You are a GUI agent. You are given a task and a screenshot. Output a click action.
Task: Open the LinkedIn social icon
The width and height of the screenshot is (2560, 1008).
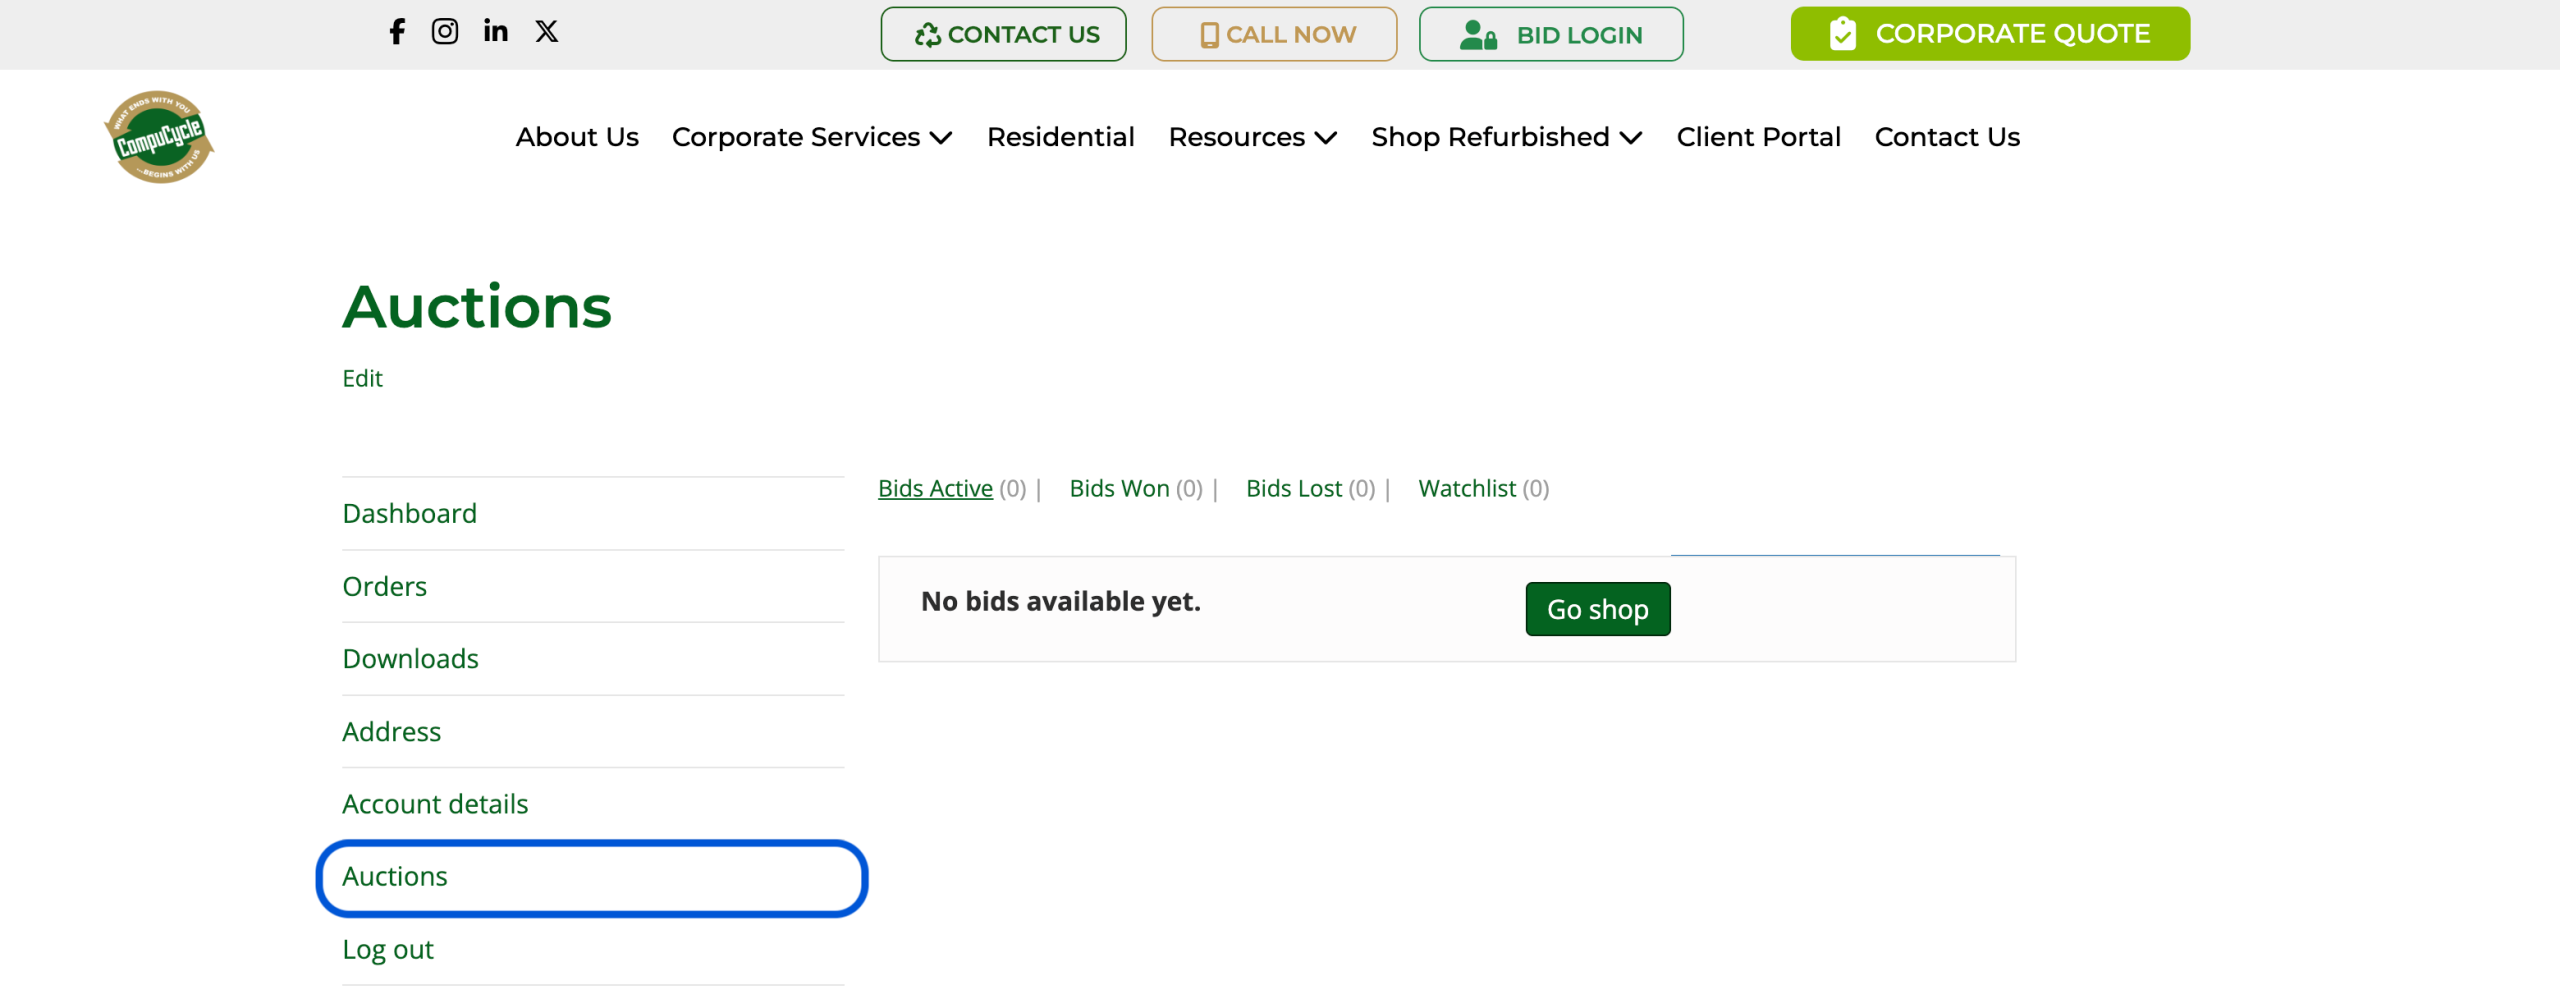[496, 32]
